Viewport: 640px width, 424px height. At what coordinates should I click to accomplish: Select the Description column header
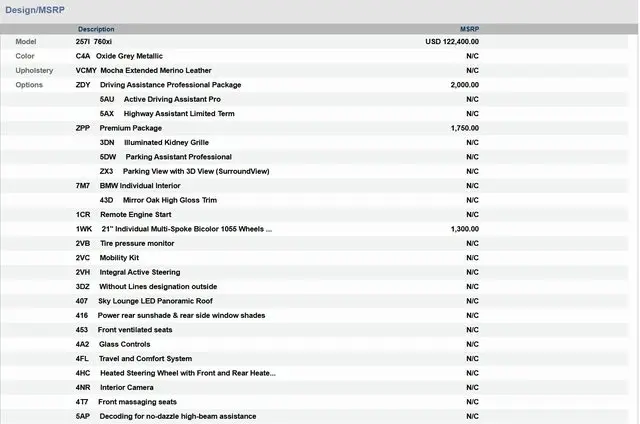coord(96,29)
